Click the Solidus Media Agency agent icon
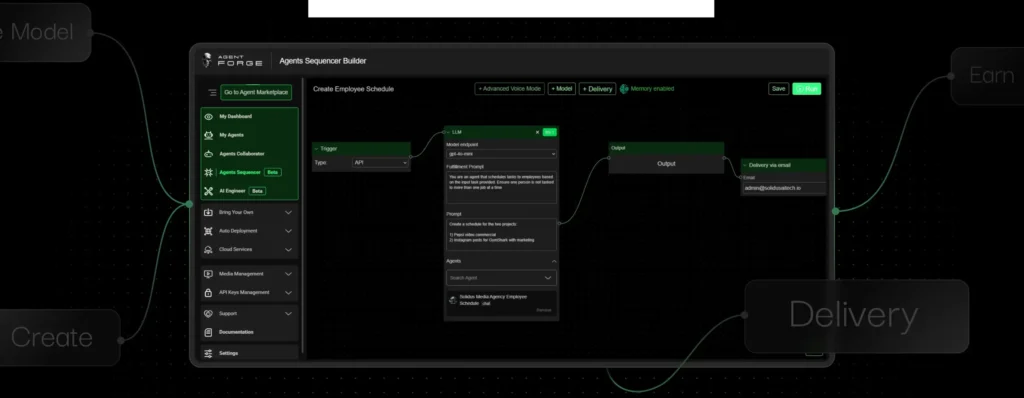Viewport: 1024px width, 398px height. [x=453, y=300]
